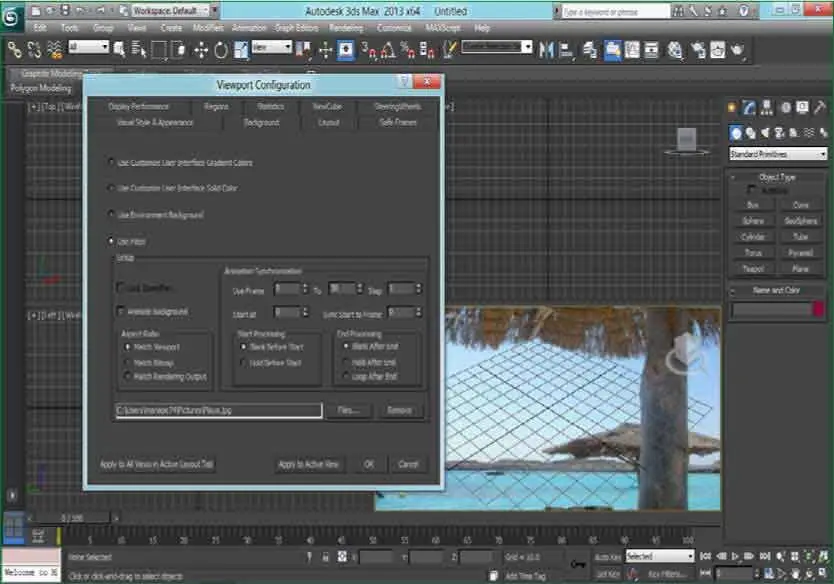Screen dimensions: 834x584
Task: Open the Render Setup dialog icon
Action: (x=698, y=50)
